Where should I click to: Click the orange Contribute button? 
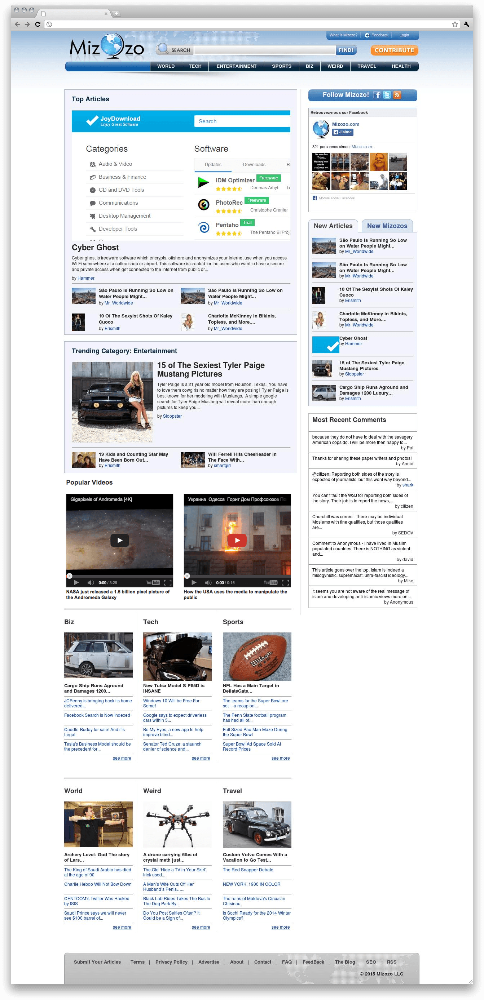[x=394, y=50]
